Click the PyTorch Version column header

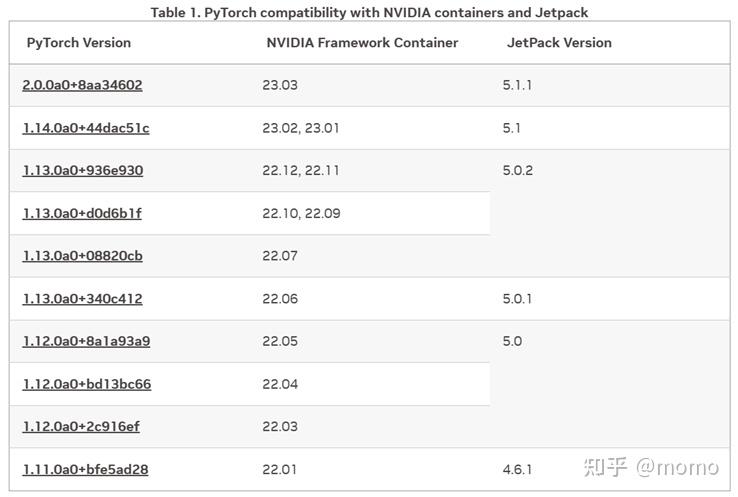pyautogui.click(x=79, y=42)
